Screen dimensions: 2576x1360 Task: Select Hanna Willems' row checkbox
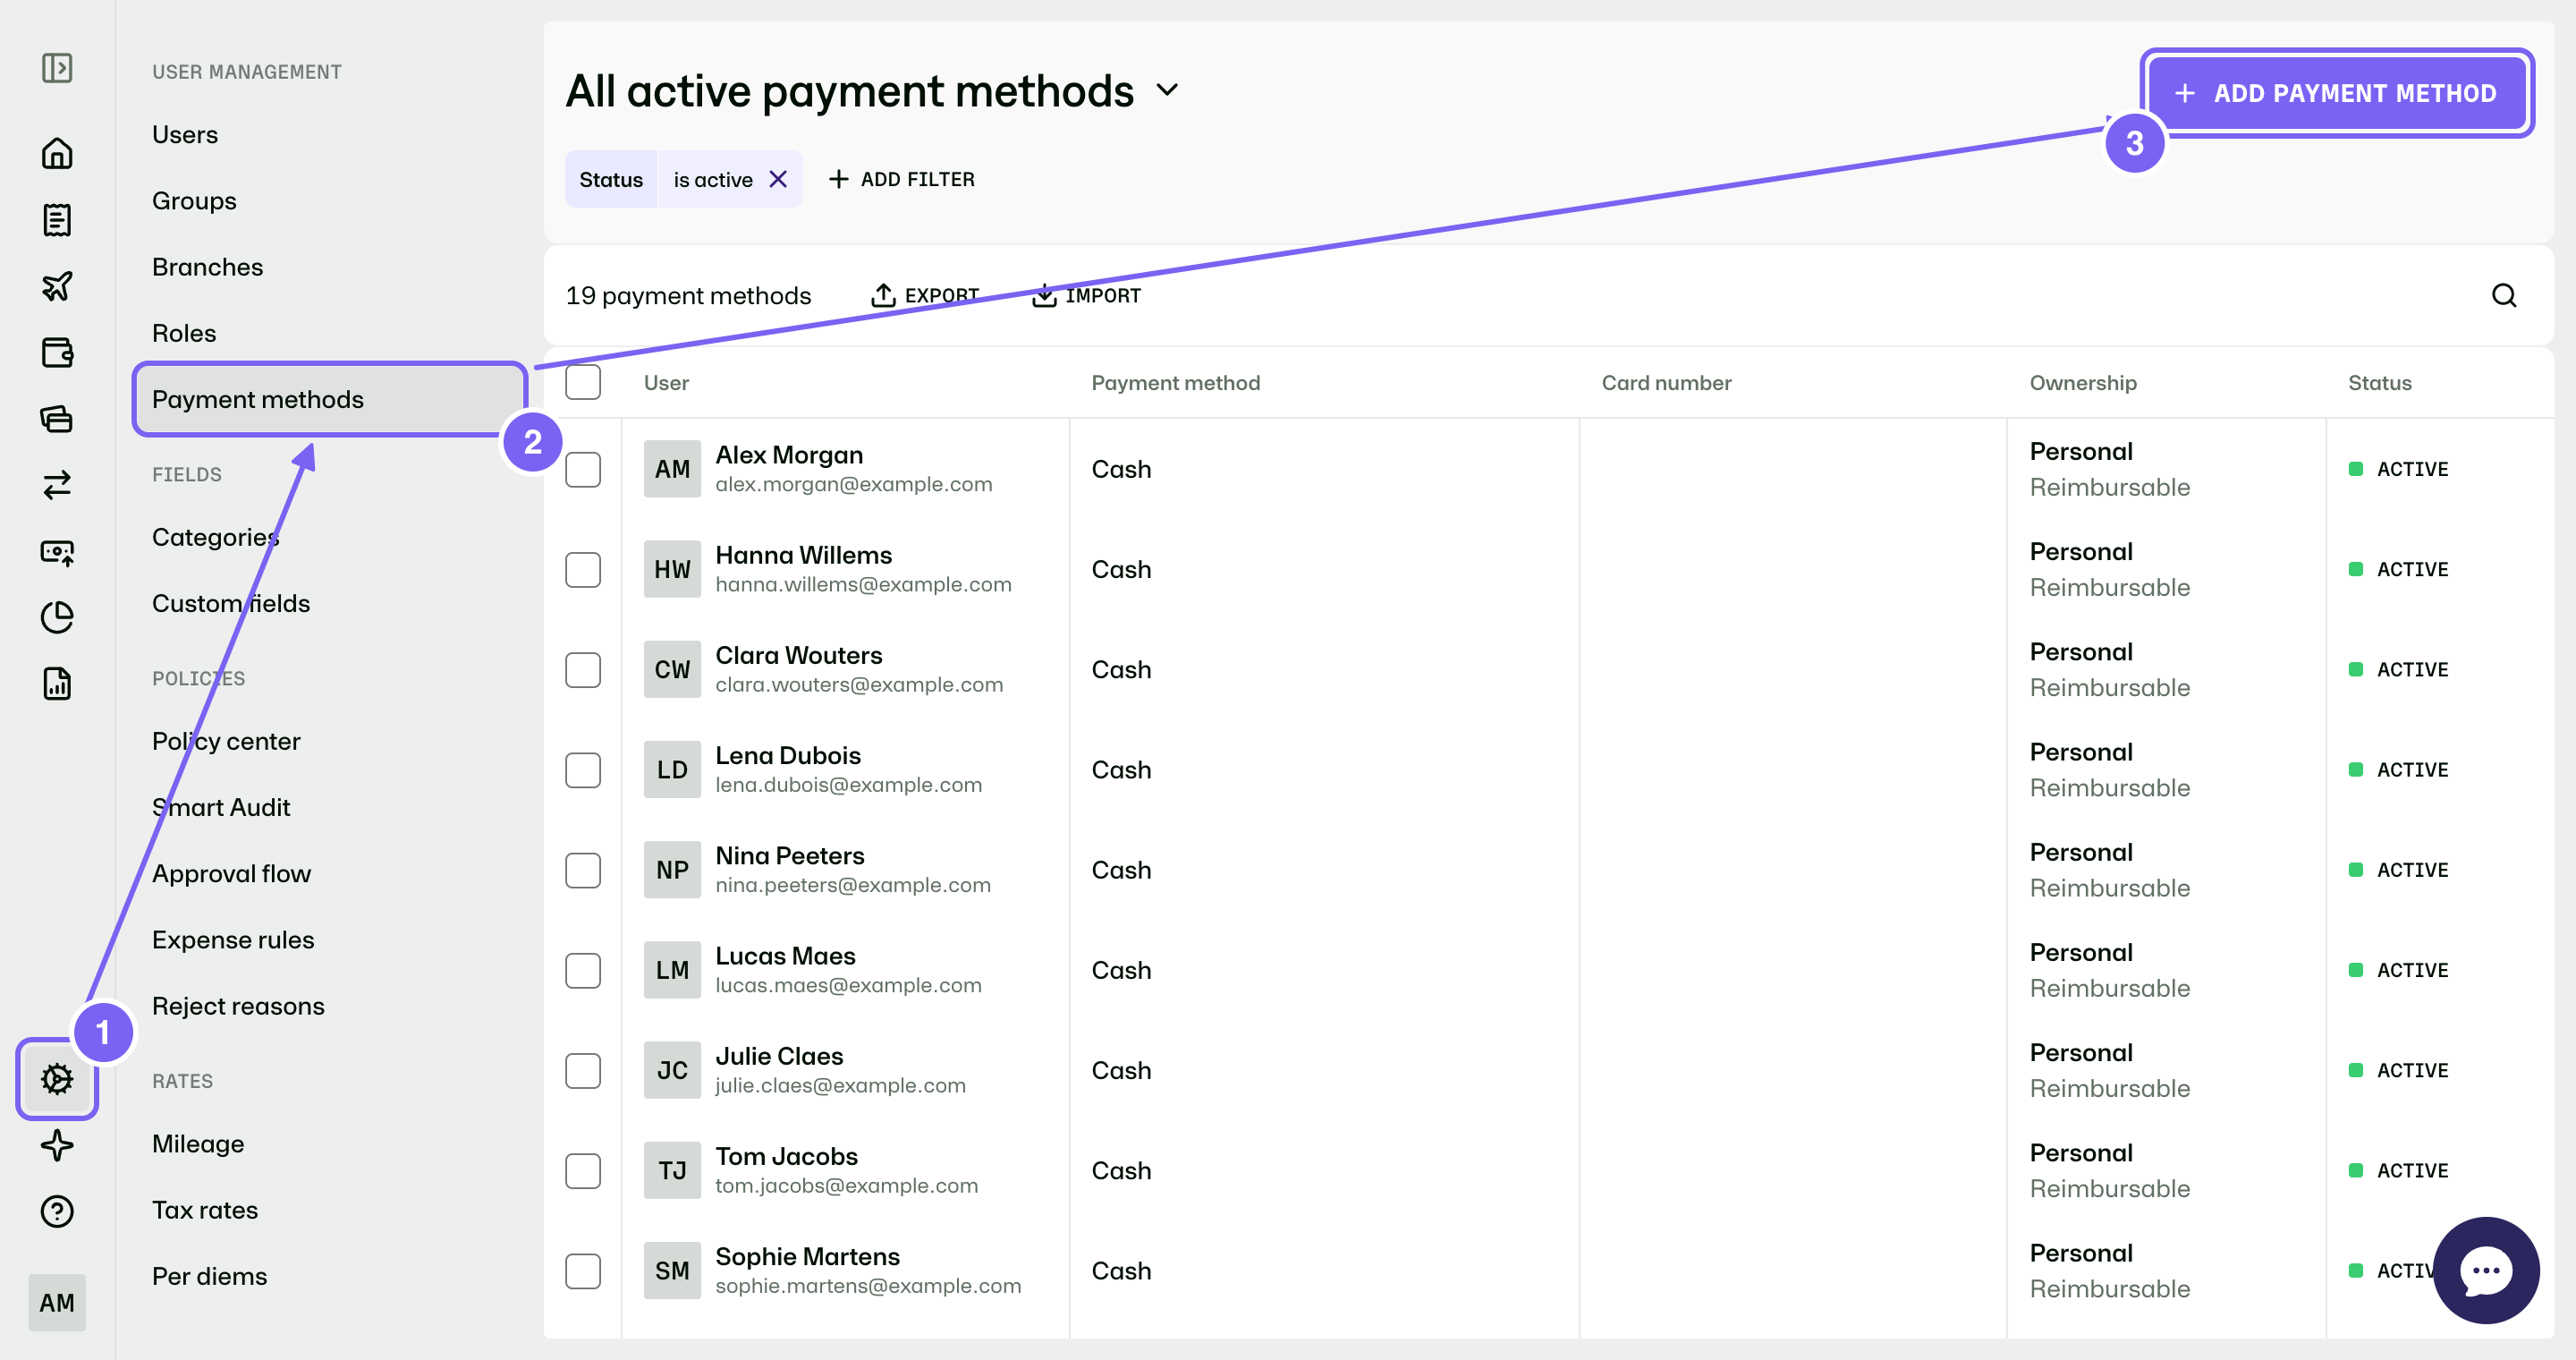pos(583,569)
